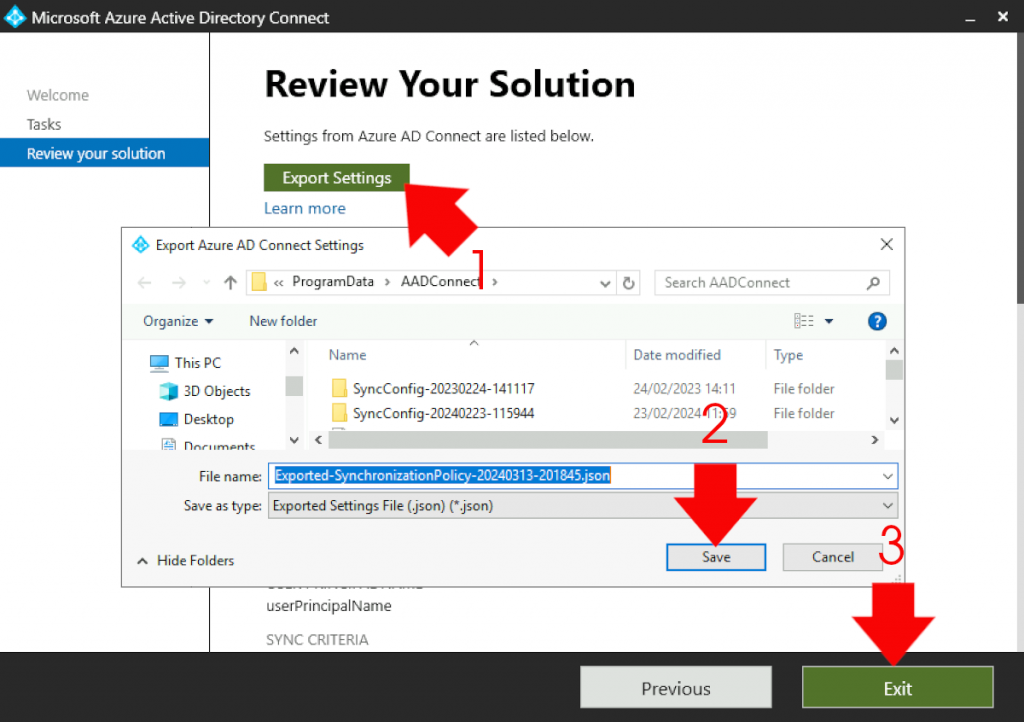Open the Help icon in the Export dialog
The height and width of the screenshot is (722, 1024).
click(x=877, y=321)
